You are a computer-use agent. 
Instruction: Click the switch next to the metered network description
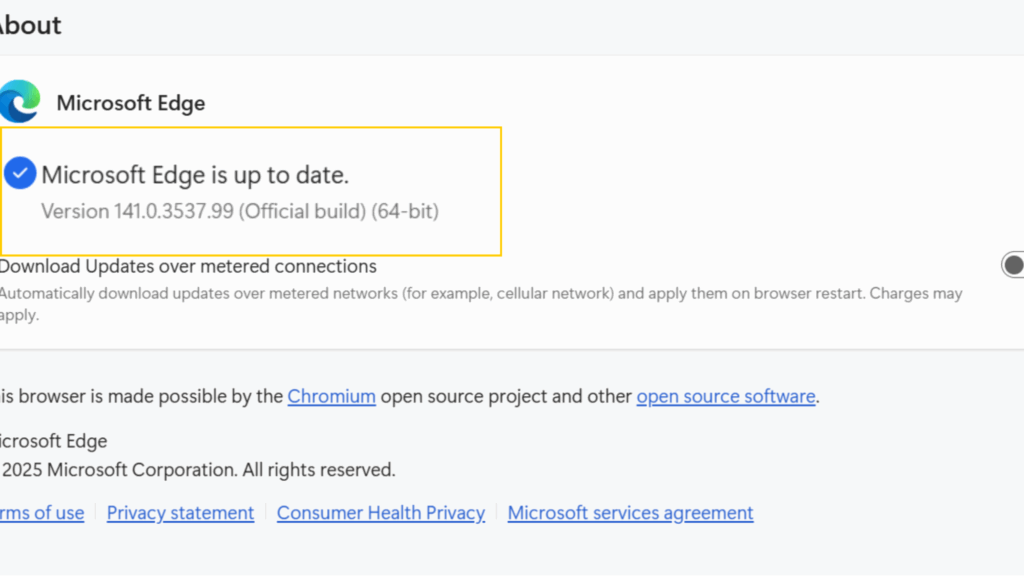(x=1011, y=265)
